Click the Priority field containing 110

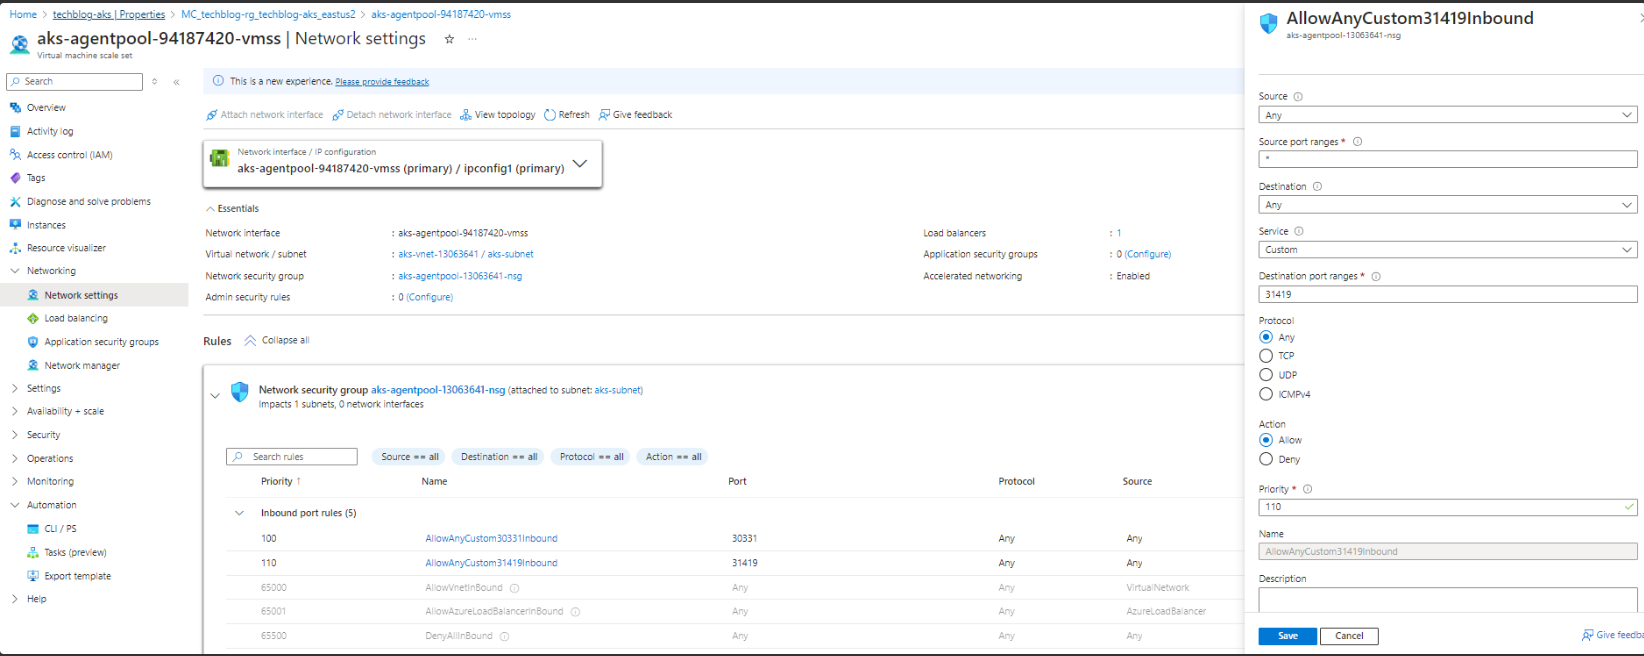coord(1447,507)
